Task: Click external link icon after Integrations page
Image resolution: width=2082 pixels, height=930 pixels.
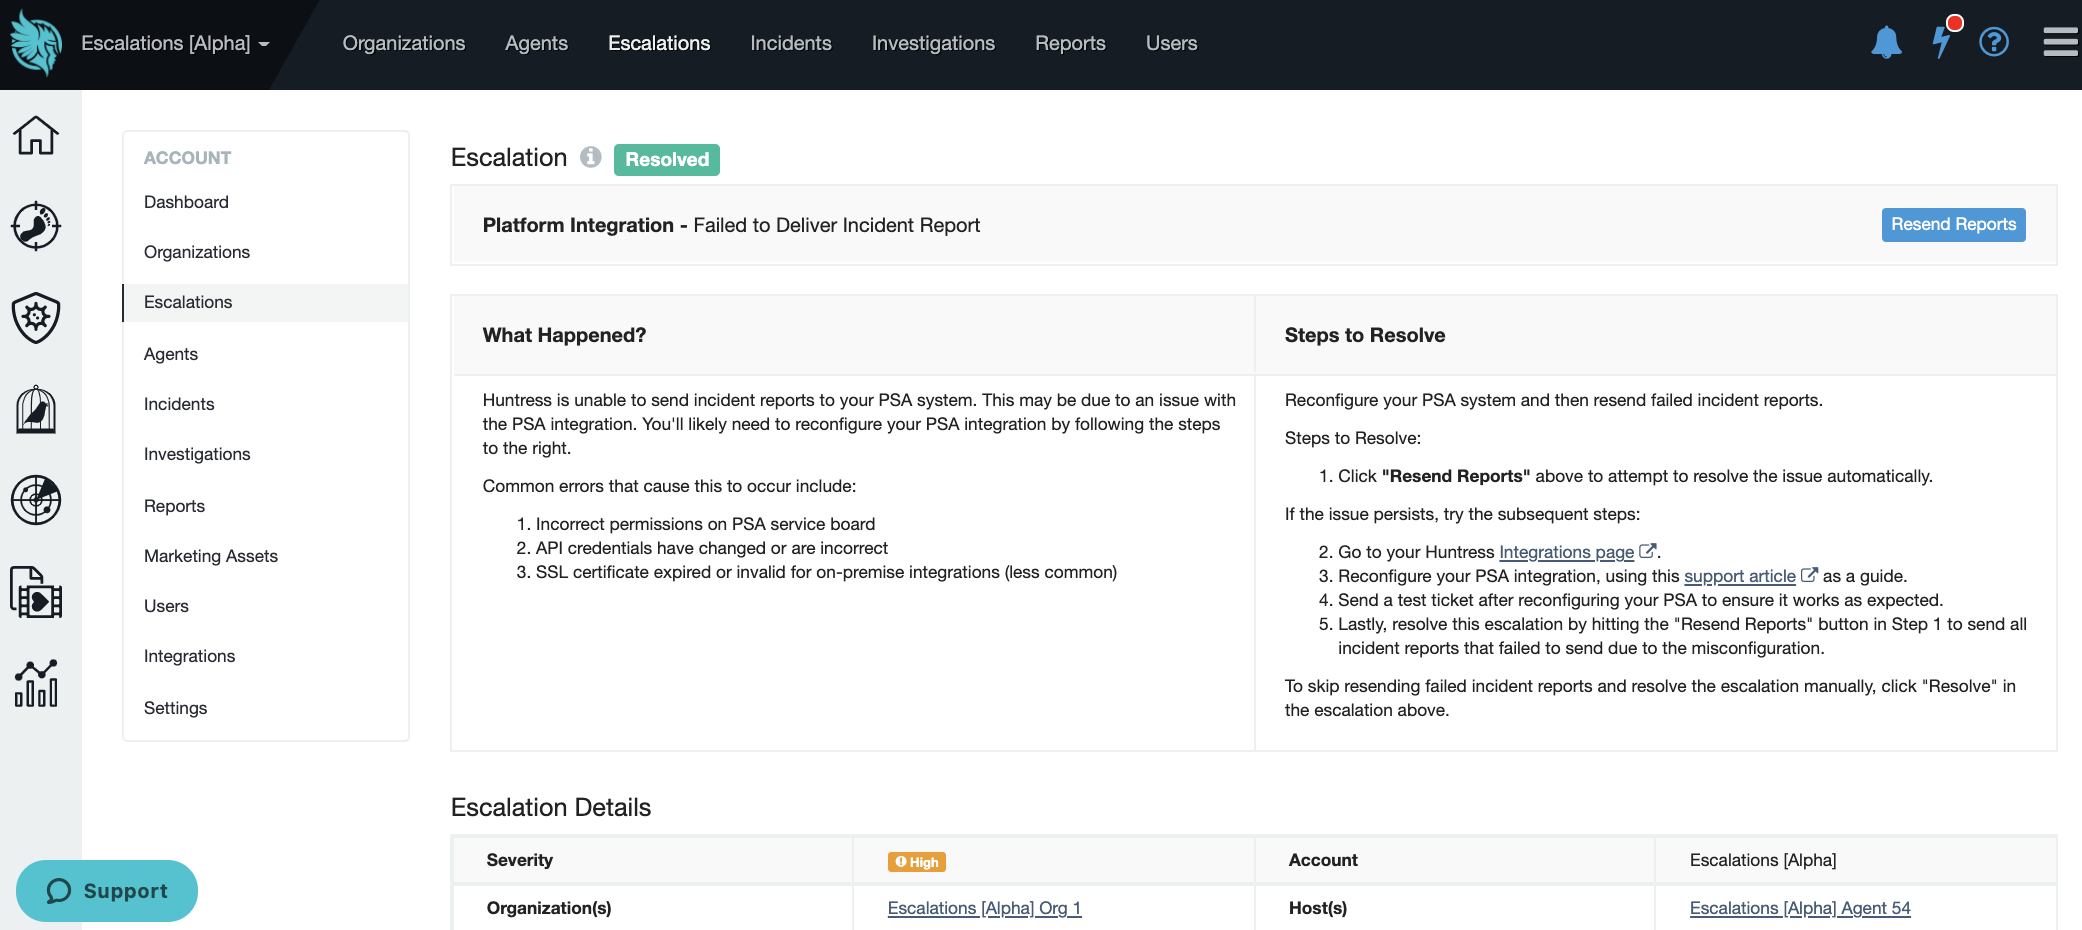Action: (x=1648, y=551)
